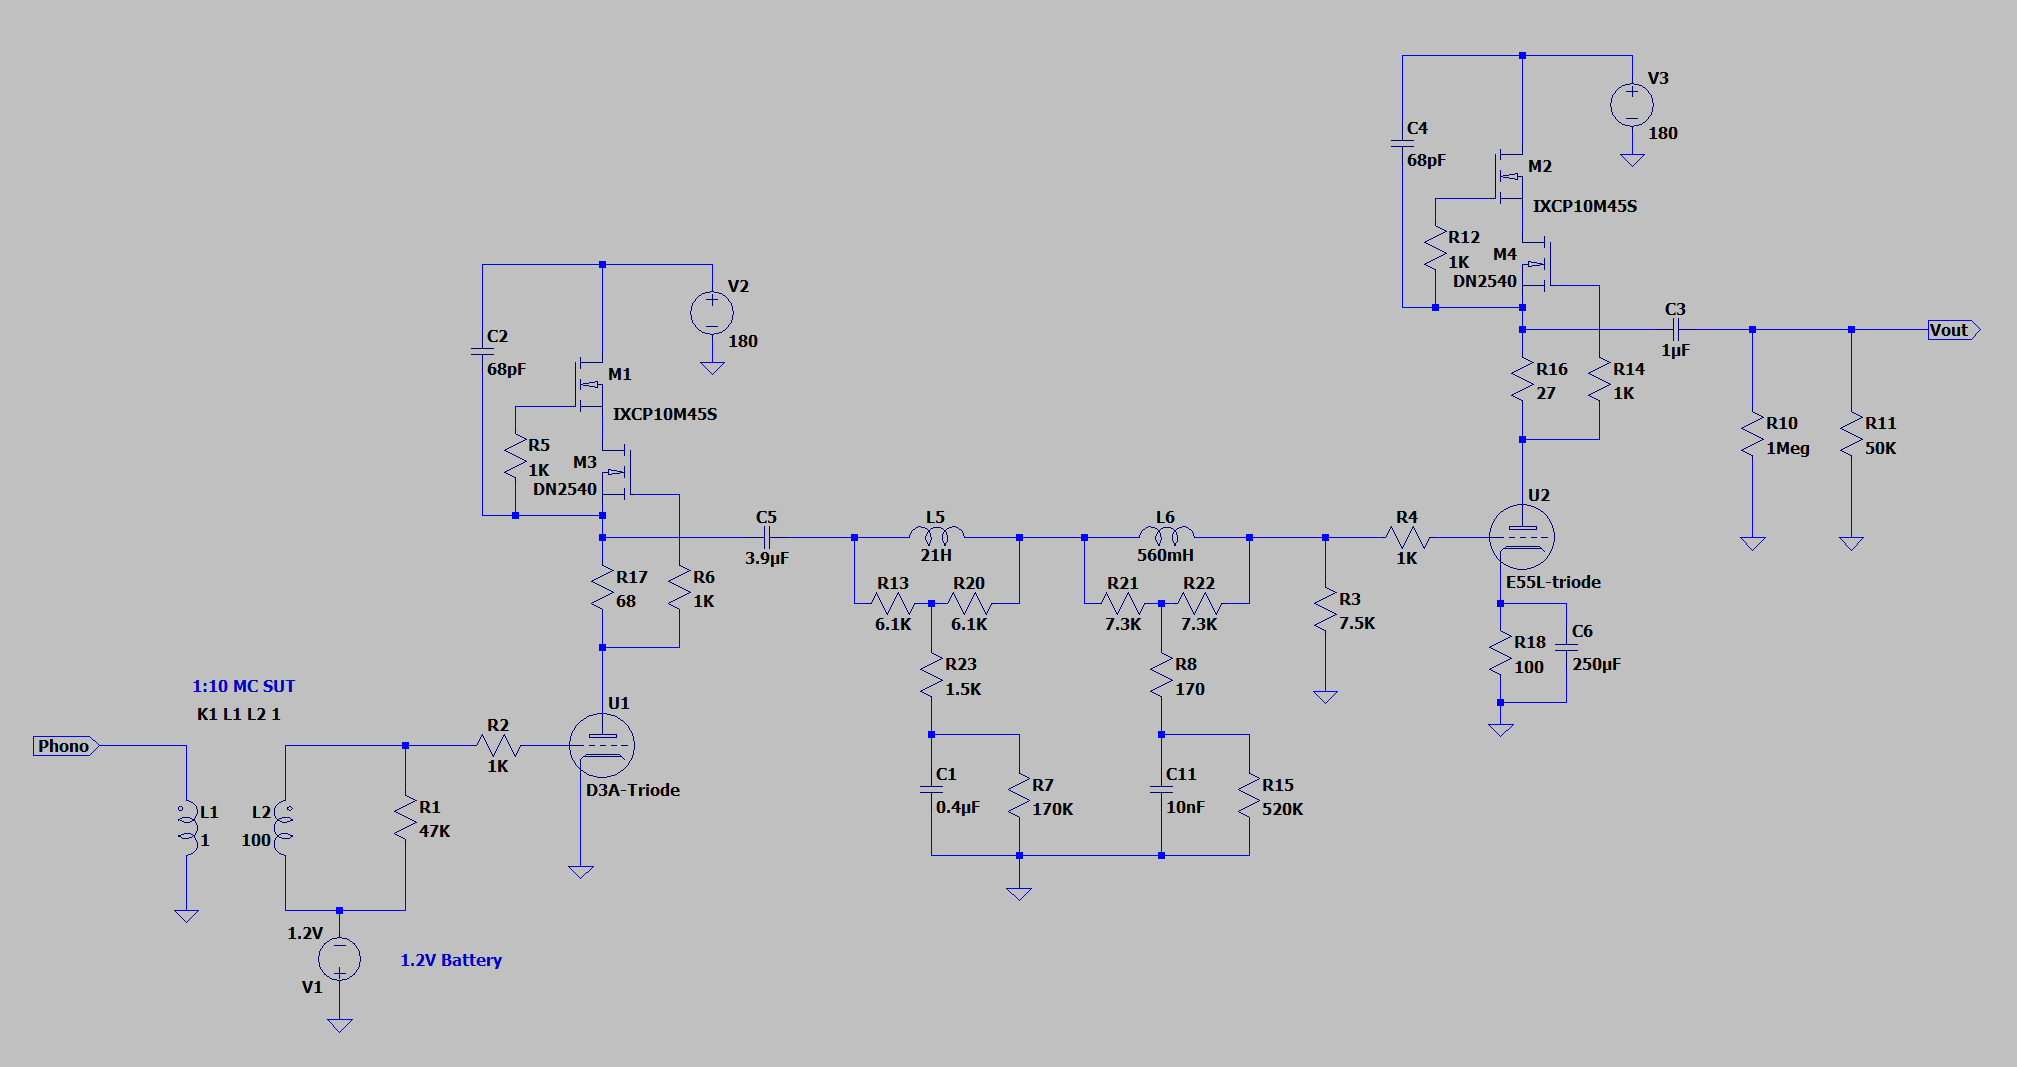Click the Vout output port label

pos(1954,330)
